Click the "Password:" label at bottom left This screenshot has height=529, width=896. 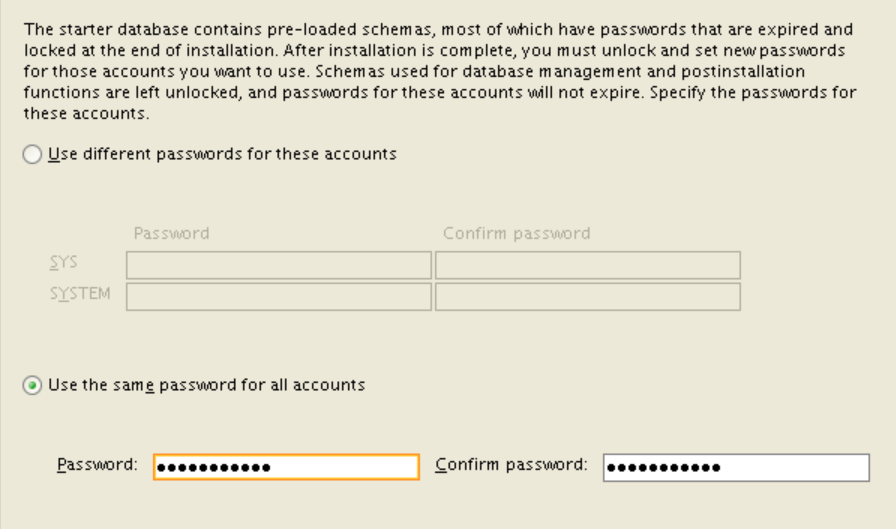pos(97,465)
